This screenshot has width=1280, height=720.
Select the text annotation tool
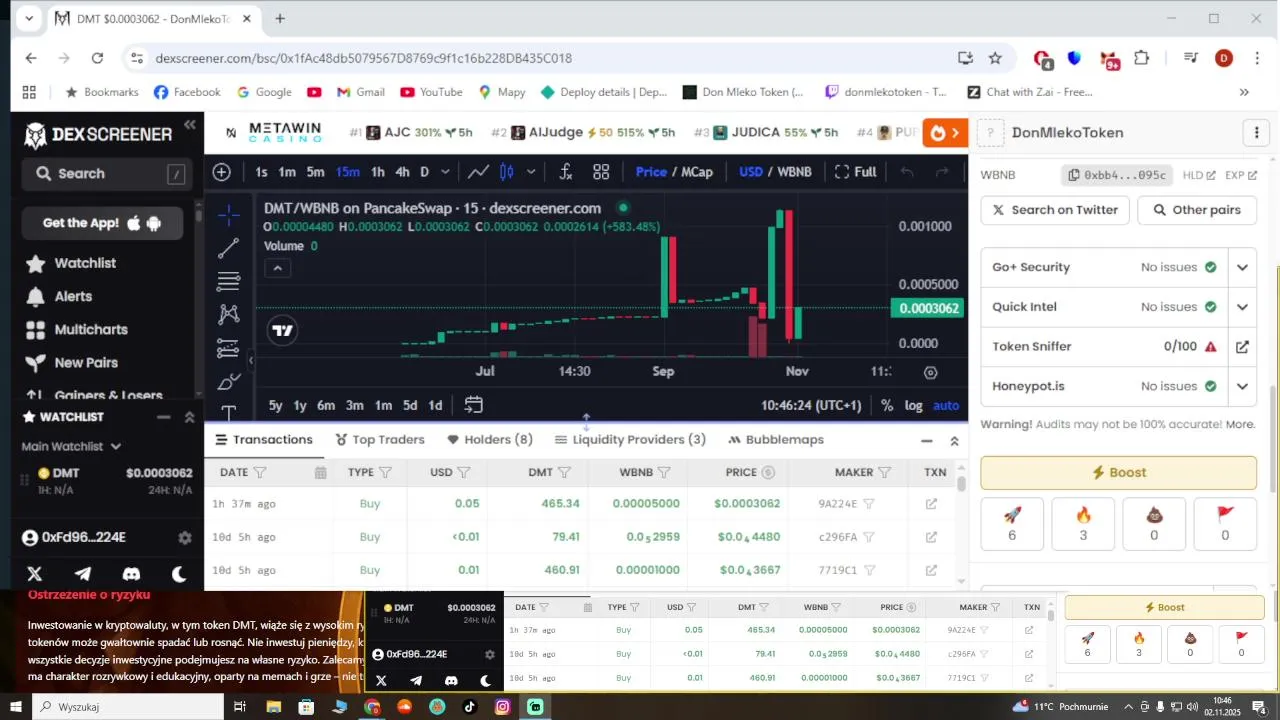click(229, 412)
